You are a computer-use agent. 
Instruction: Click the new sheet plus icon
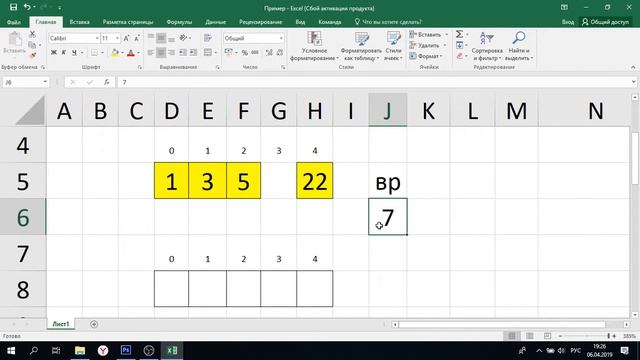coord(94,324)
